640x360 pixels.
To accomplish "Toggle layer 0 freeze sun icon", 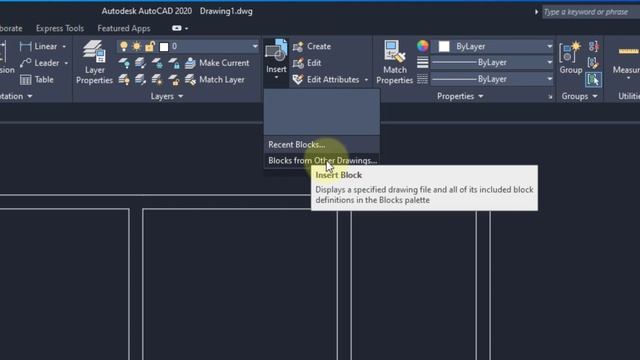I will coord(137,46).
